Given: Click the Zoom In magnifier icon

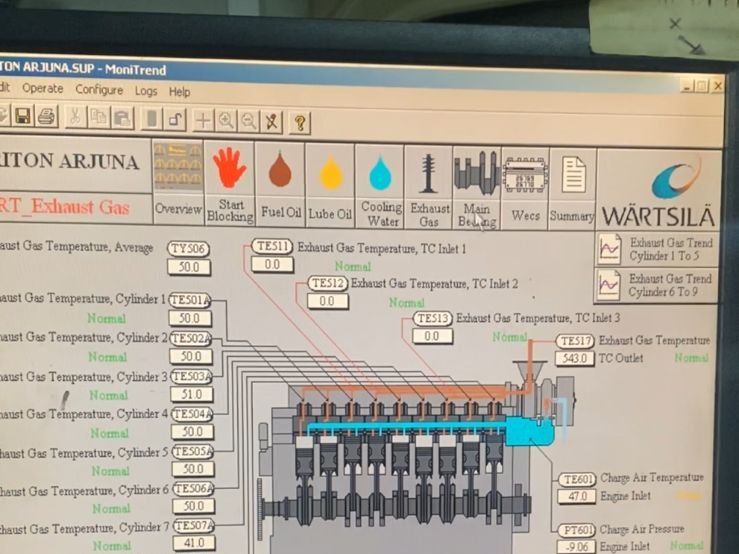Looking at the screenshot, I should coord(226,121).
